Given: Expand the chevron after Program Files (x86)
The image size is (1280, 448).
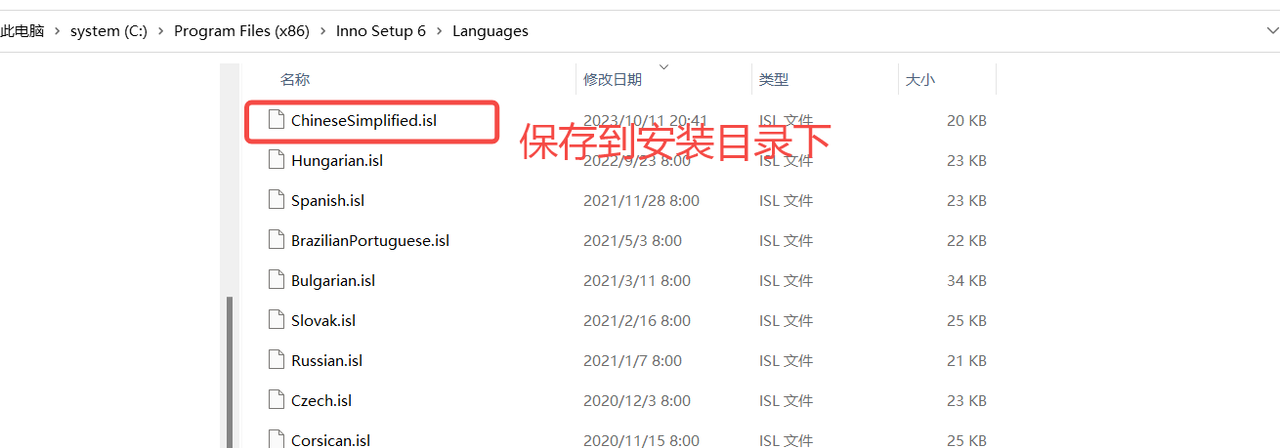Looking at the screenshot, I should coord(323,31).
